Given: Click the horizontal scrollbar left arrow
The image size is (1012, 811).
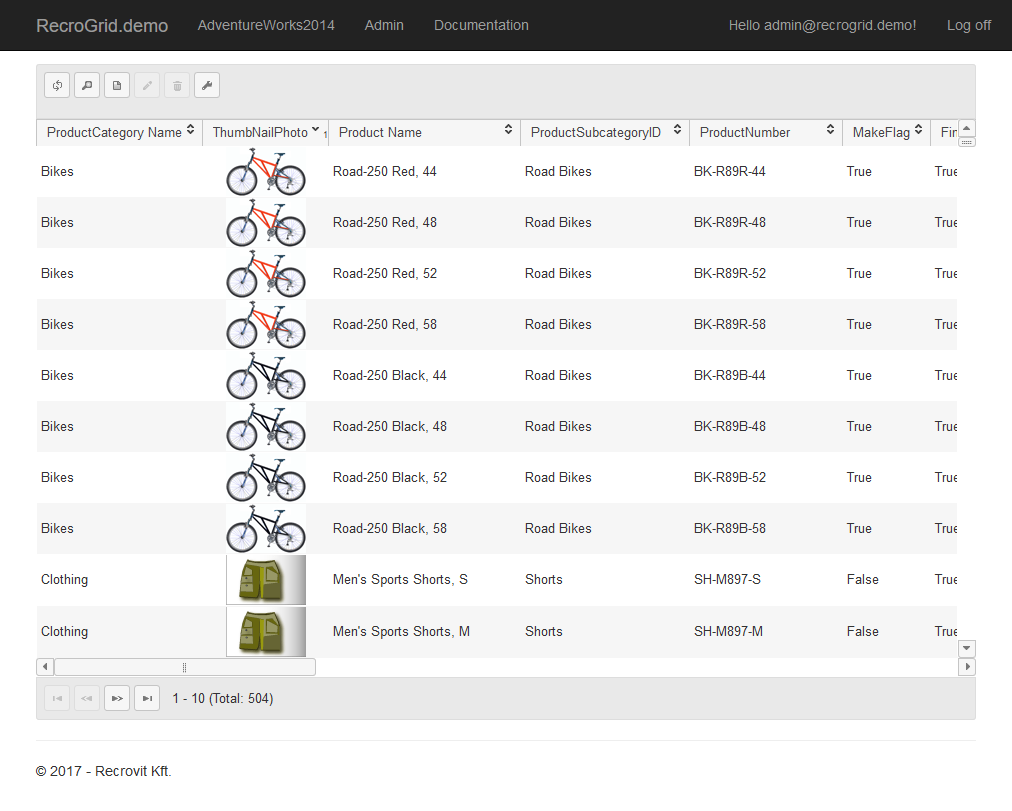Looking at the screenshot, I should (45, 667).
